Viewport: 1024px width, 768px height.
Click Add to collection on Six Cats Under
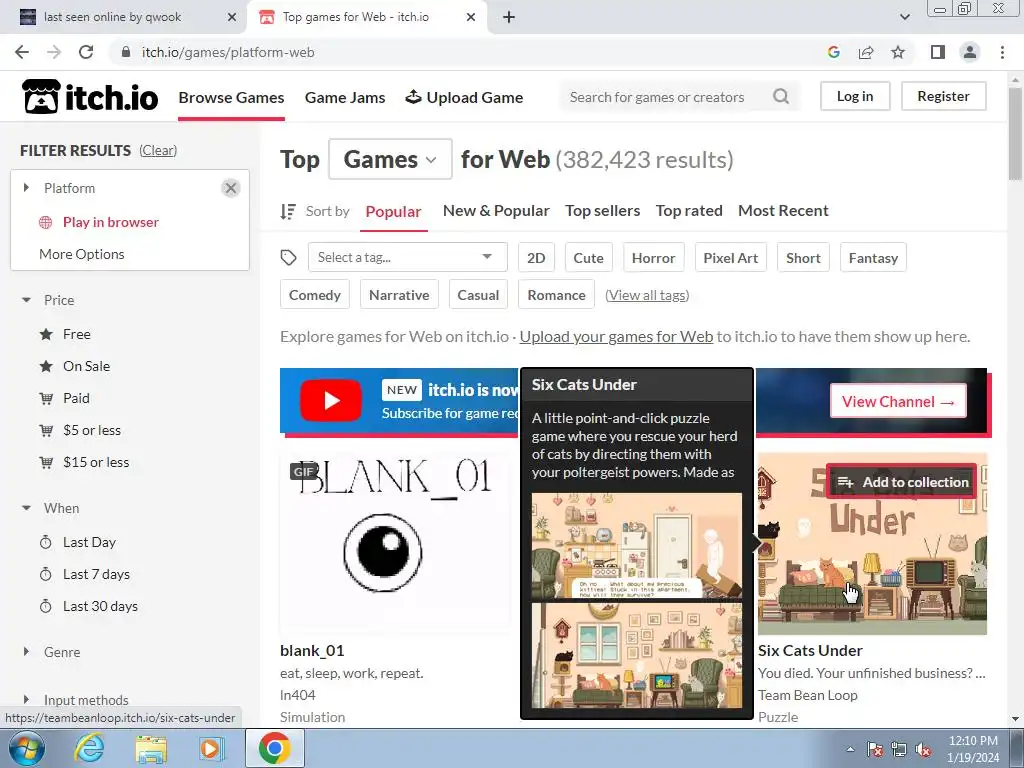pyautogui.click(x=901, y=482)
